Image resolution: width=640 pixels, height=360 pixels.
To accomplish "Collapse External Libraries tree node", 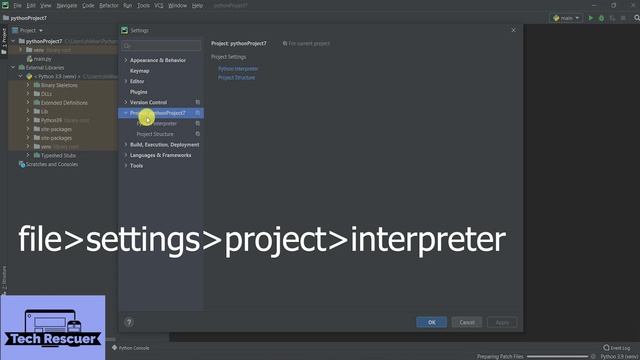I will [13, 67].
